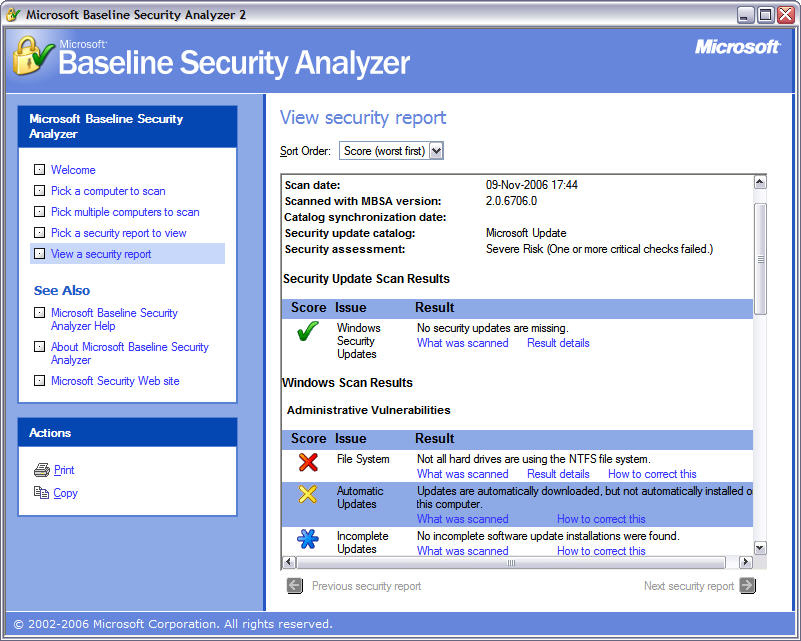
Task: Click the report's scroll down arrow
Action: pos(760,548)
